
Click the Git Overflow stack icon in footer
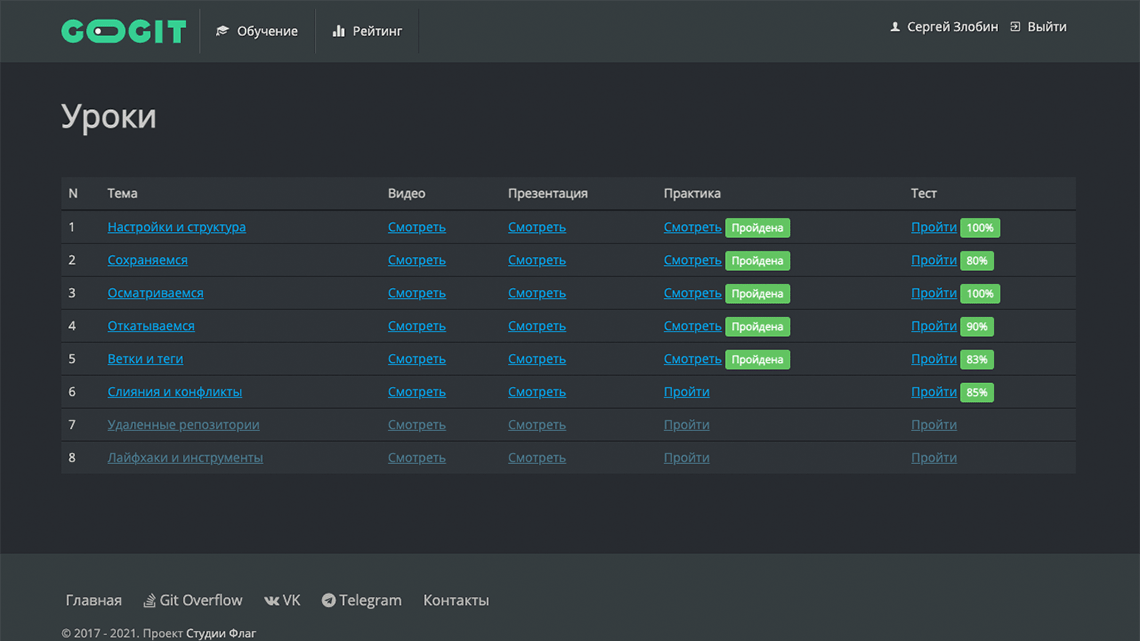tap(149, 601)
